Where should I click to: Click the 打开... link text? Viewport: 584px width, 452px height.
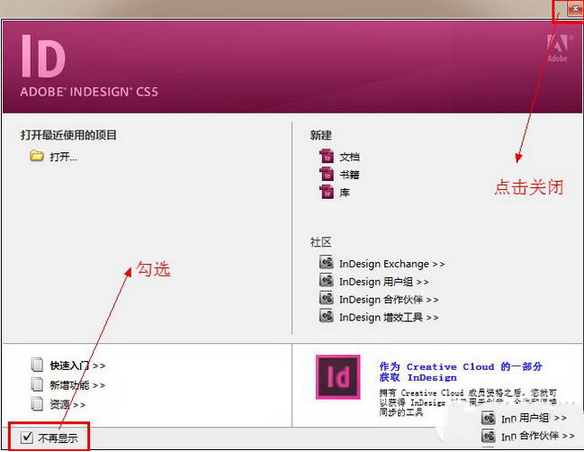click(x=64, y=157)
